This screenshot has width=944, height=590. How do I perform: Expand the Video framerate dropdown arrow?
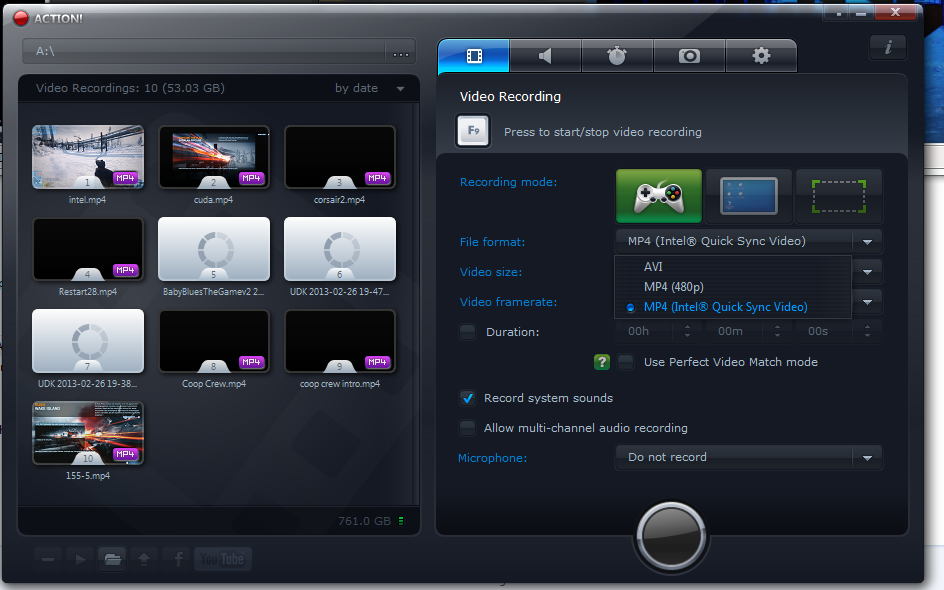[x=867, y=302]
